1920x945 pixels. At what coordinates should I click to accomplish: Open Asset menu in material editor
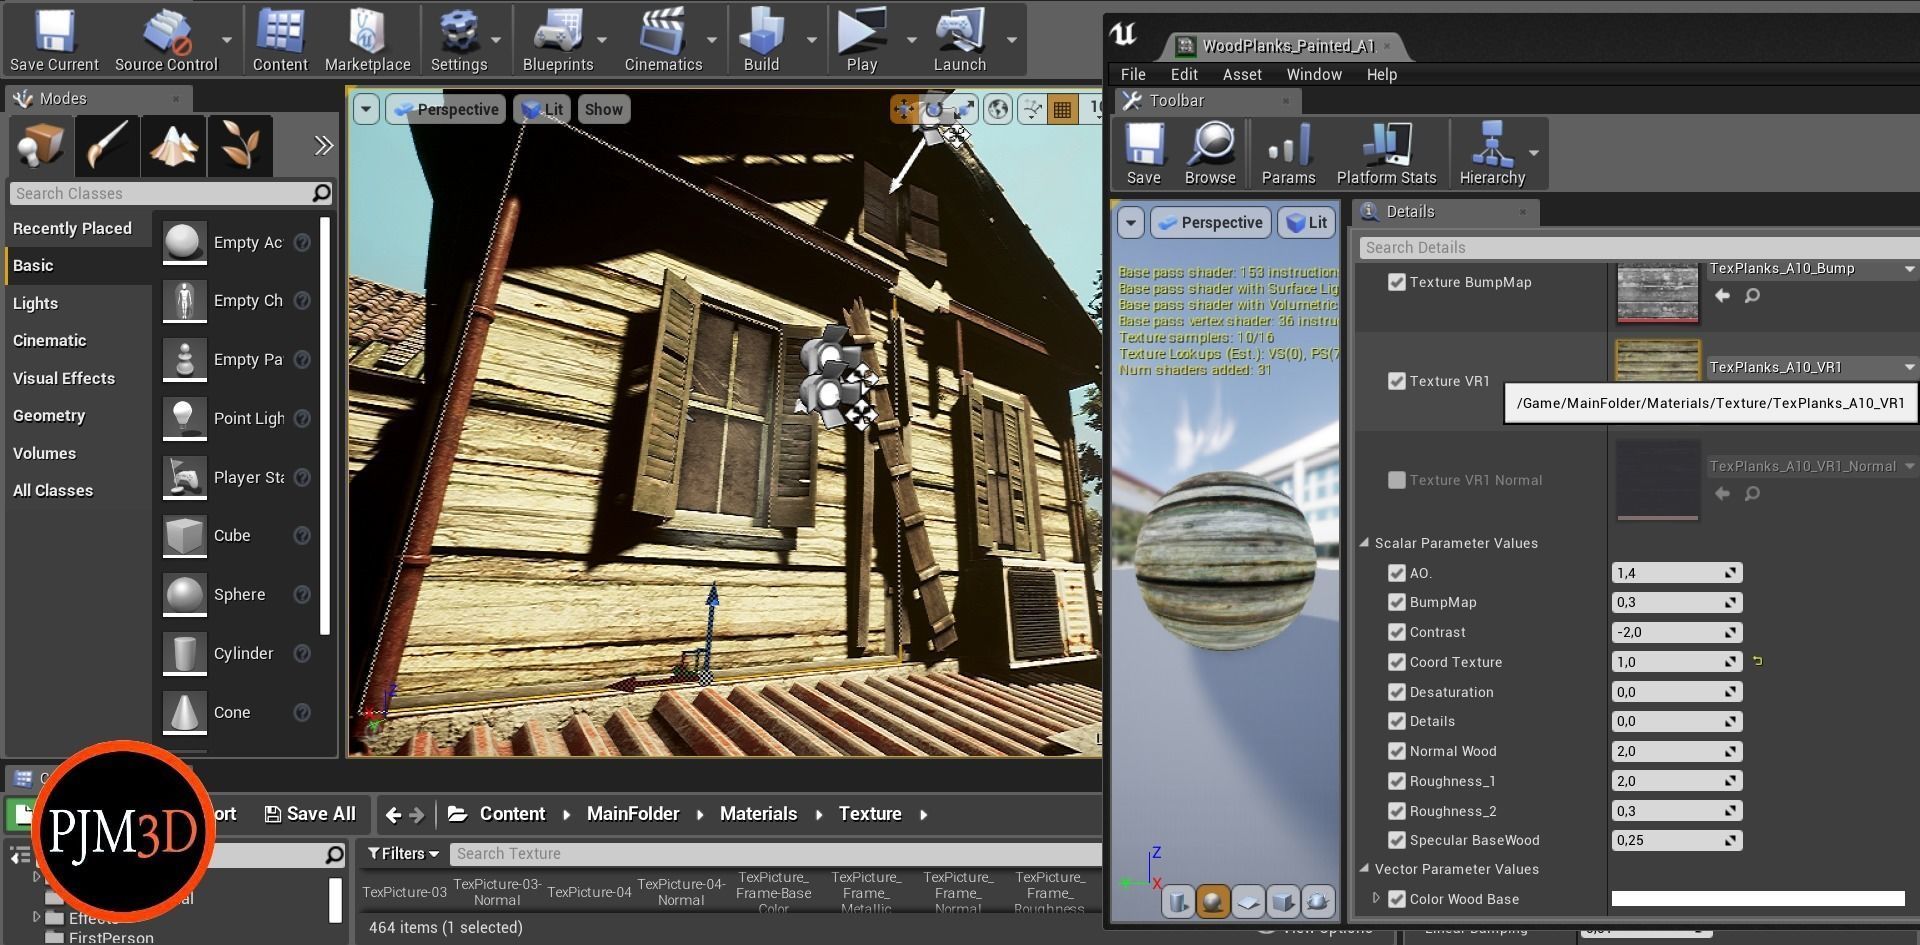[1242, 75]
